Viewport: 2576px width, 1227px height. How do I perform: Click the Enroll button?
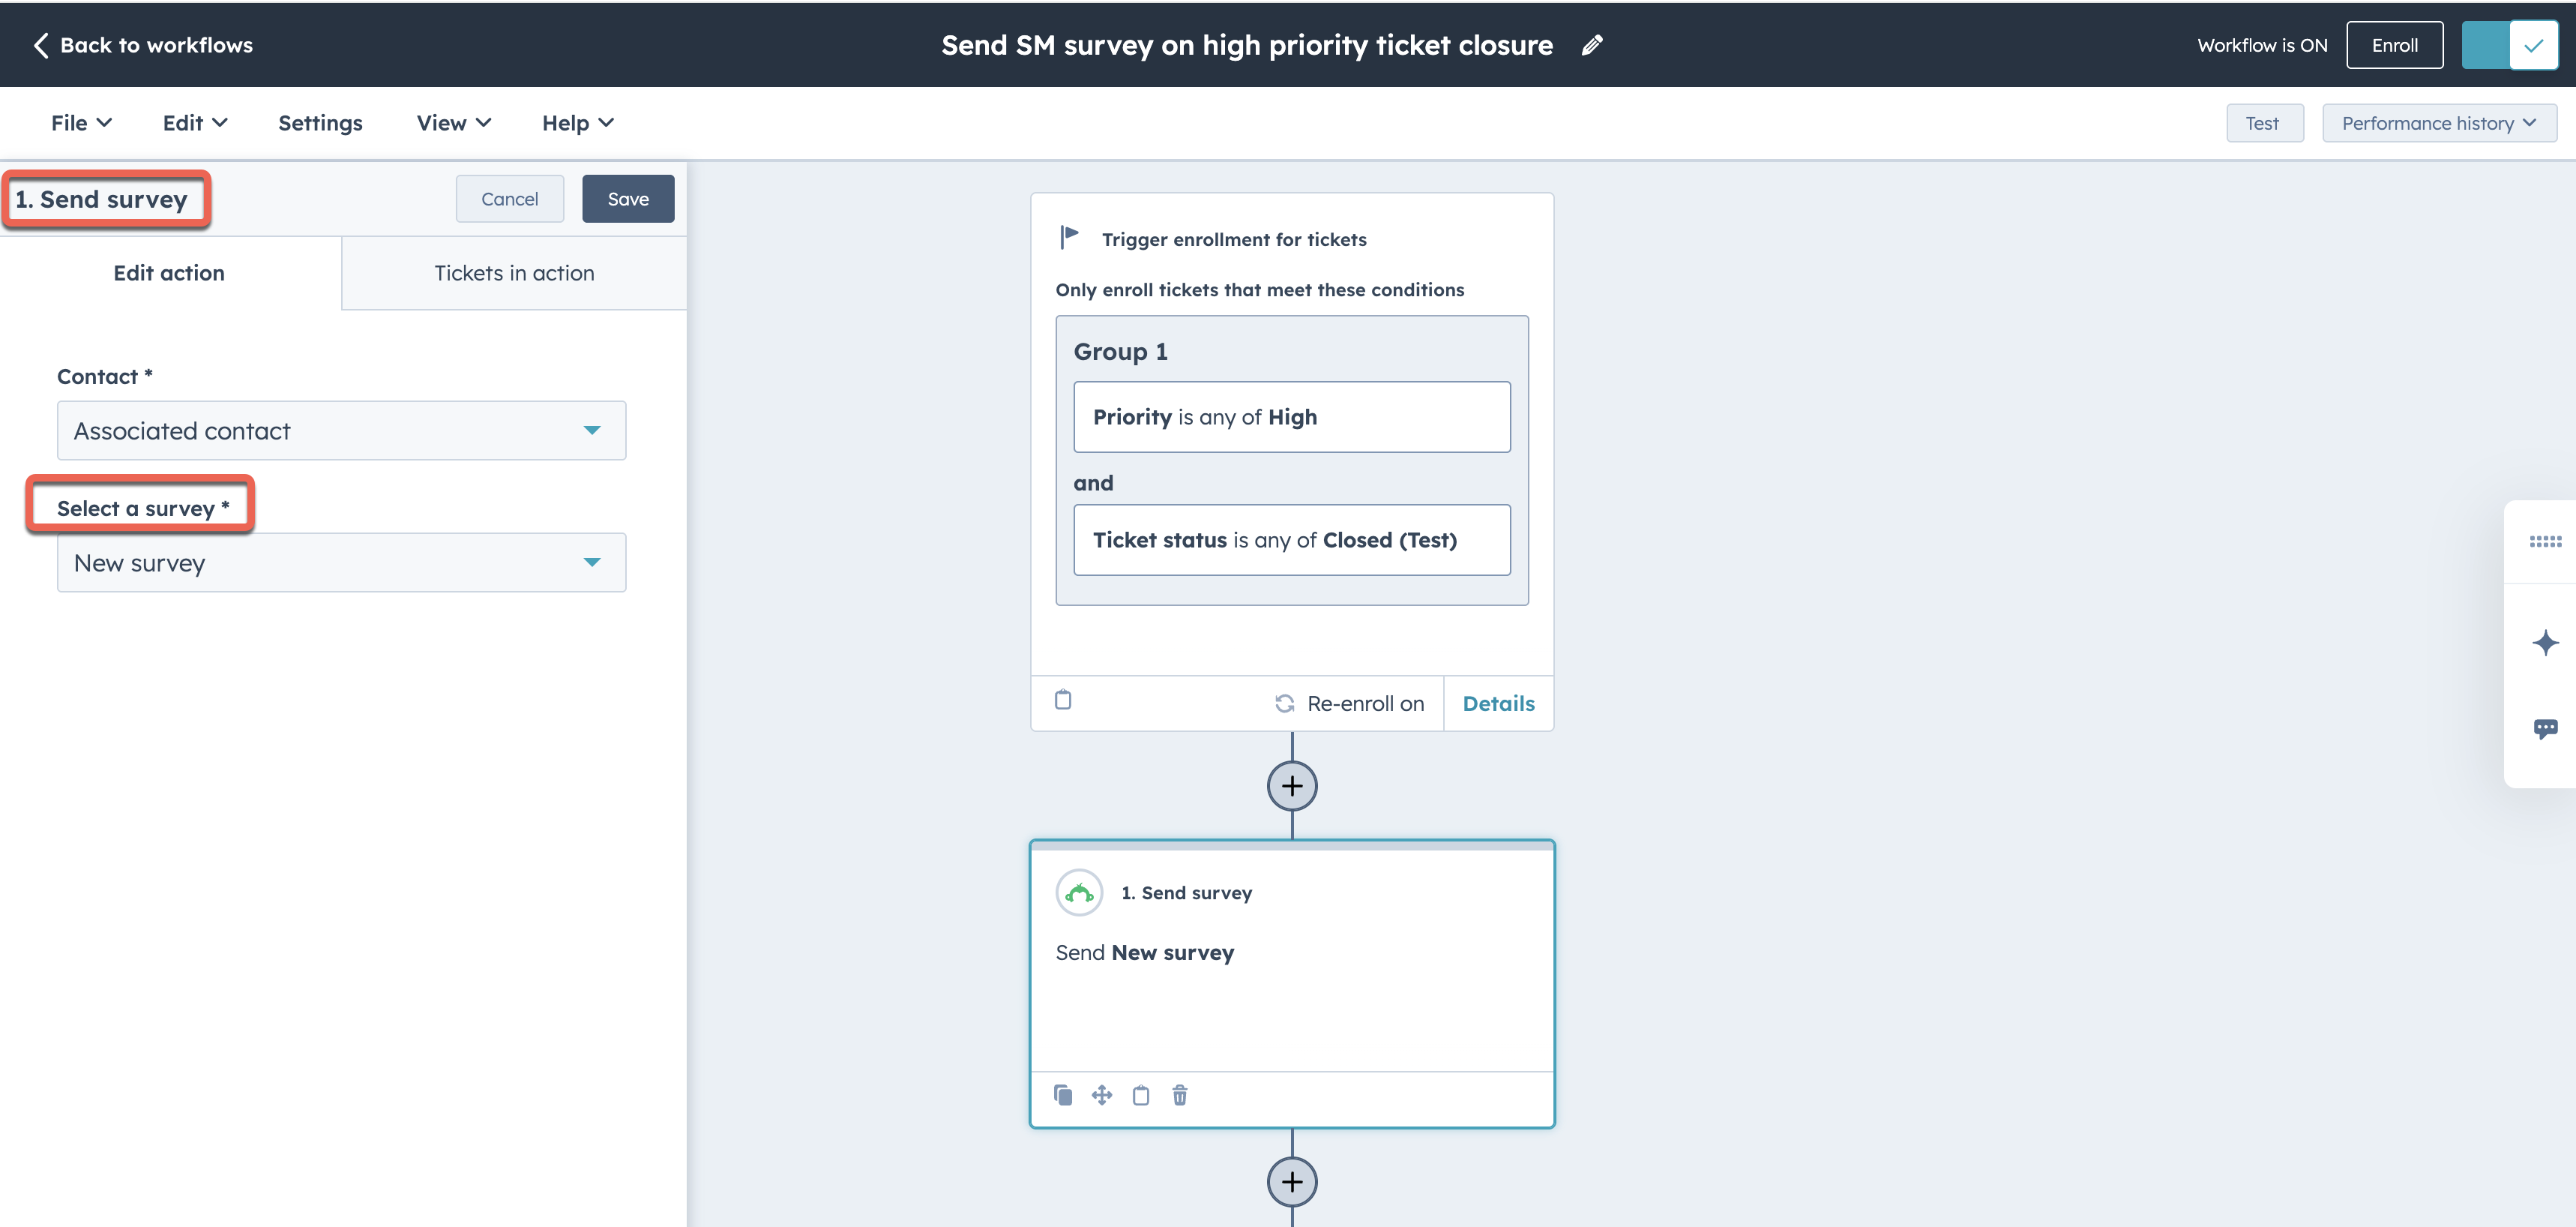(x=2394, y=45)
